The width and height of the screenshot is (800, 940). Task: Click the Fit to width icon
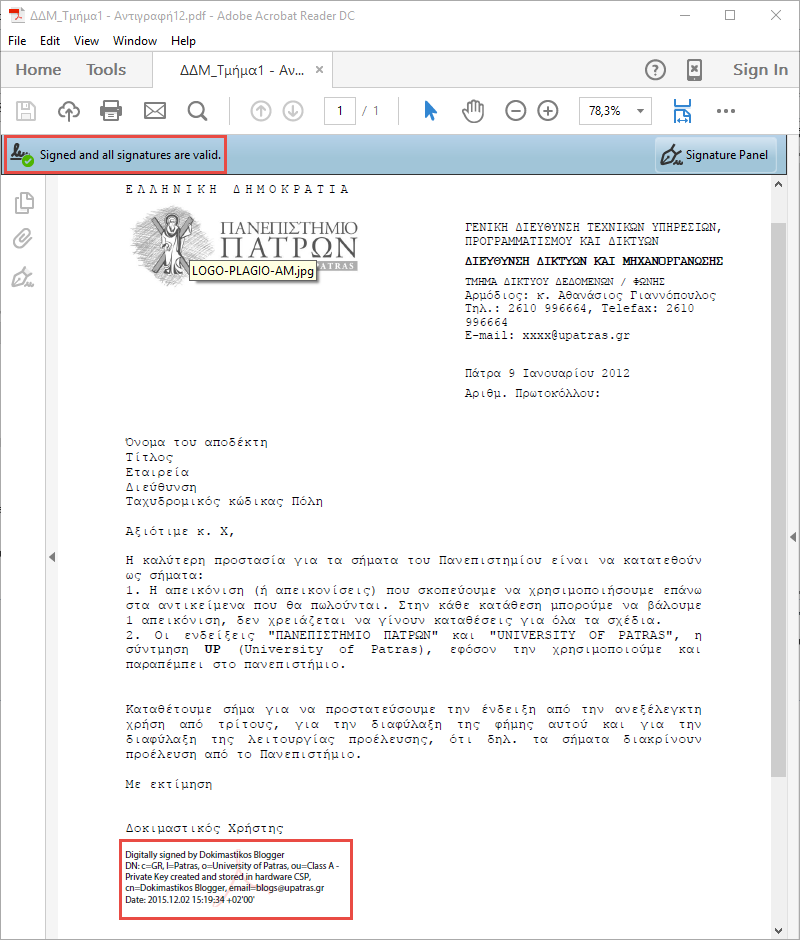click(x=682, y=111)
